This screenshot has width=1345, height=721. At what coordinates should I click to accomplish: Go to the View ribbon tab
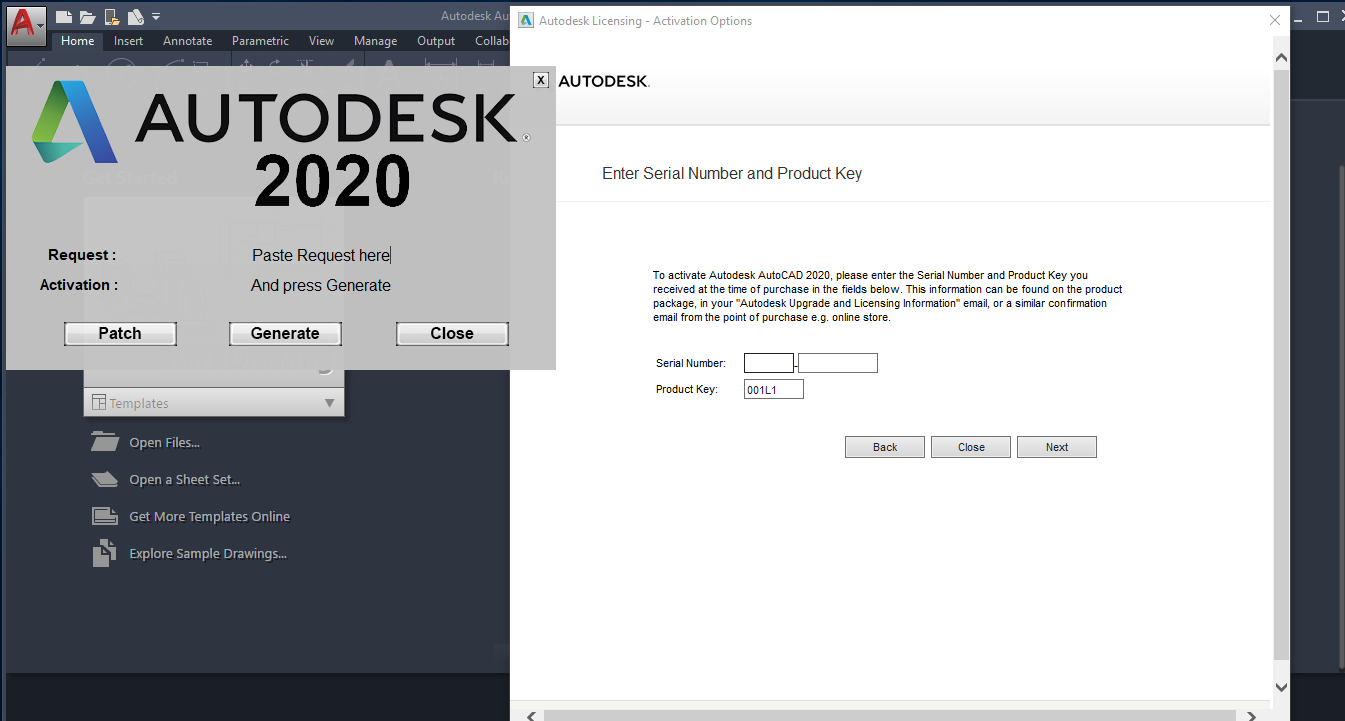click(321, 41)
